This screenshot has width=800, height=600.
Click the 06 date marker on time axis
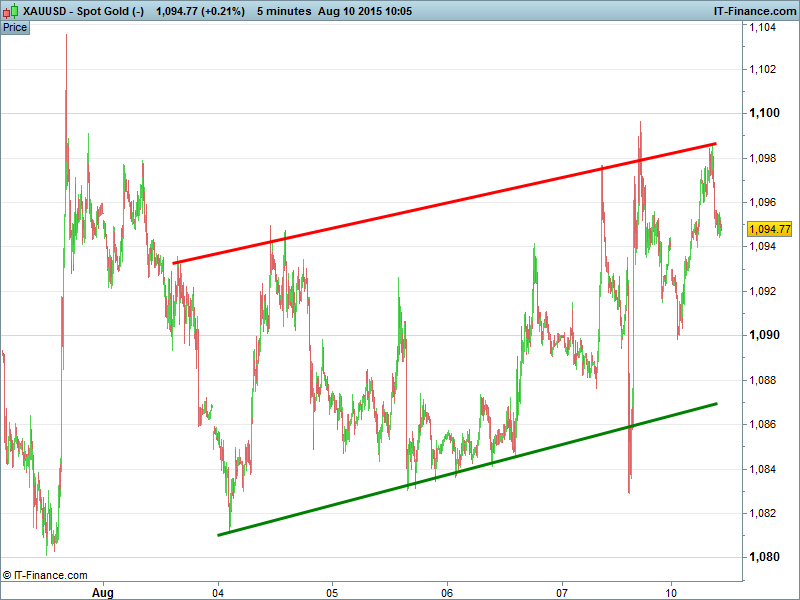(x=448, y=592)
